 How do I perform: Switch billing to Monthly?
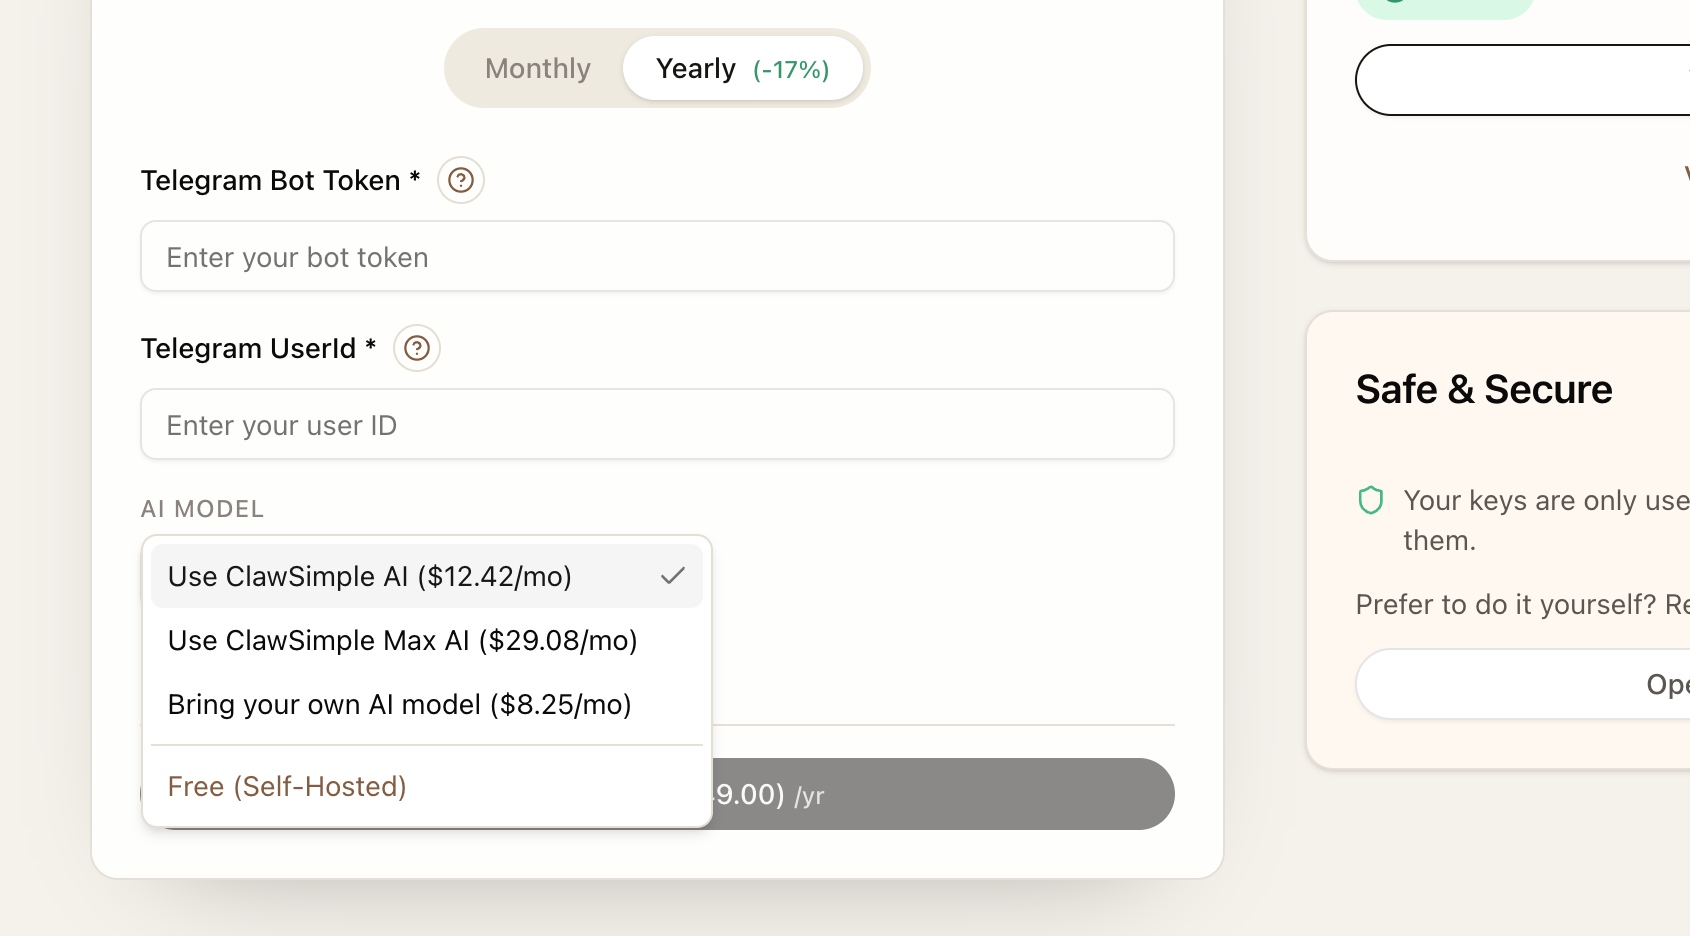(537, 68)
